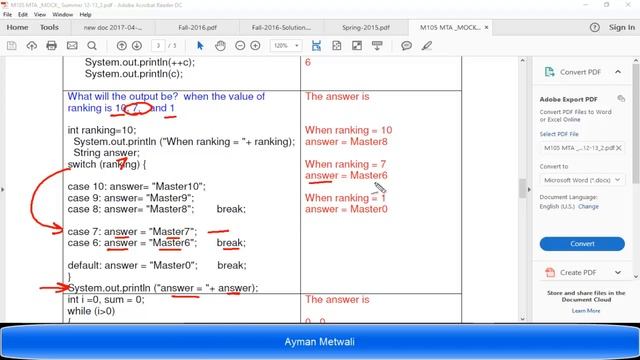Click the fit one full page icon
640x360 pixels.
coord(337,46)
